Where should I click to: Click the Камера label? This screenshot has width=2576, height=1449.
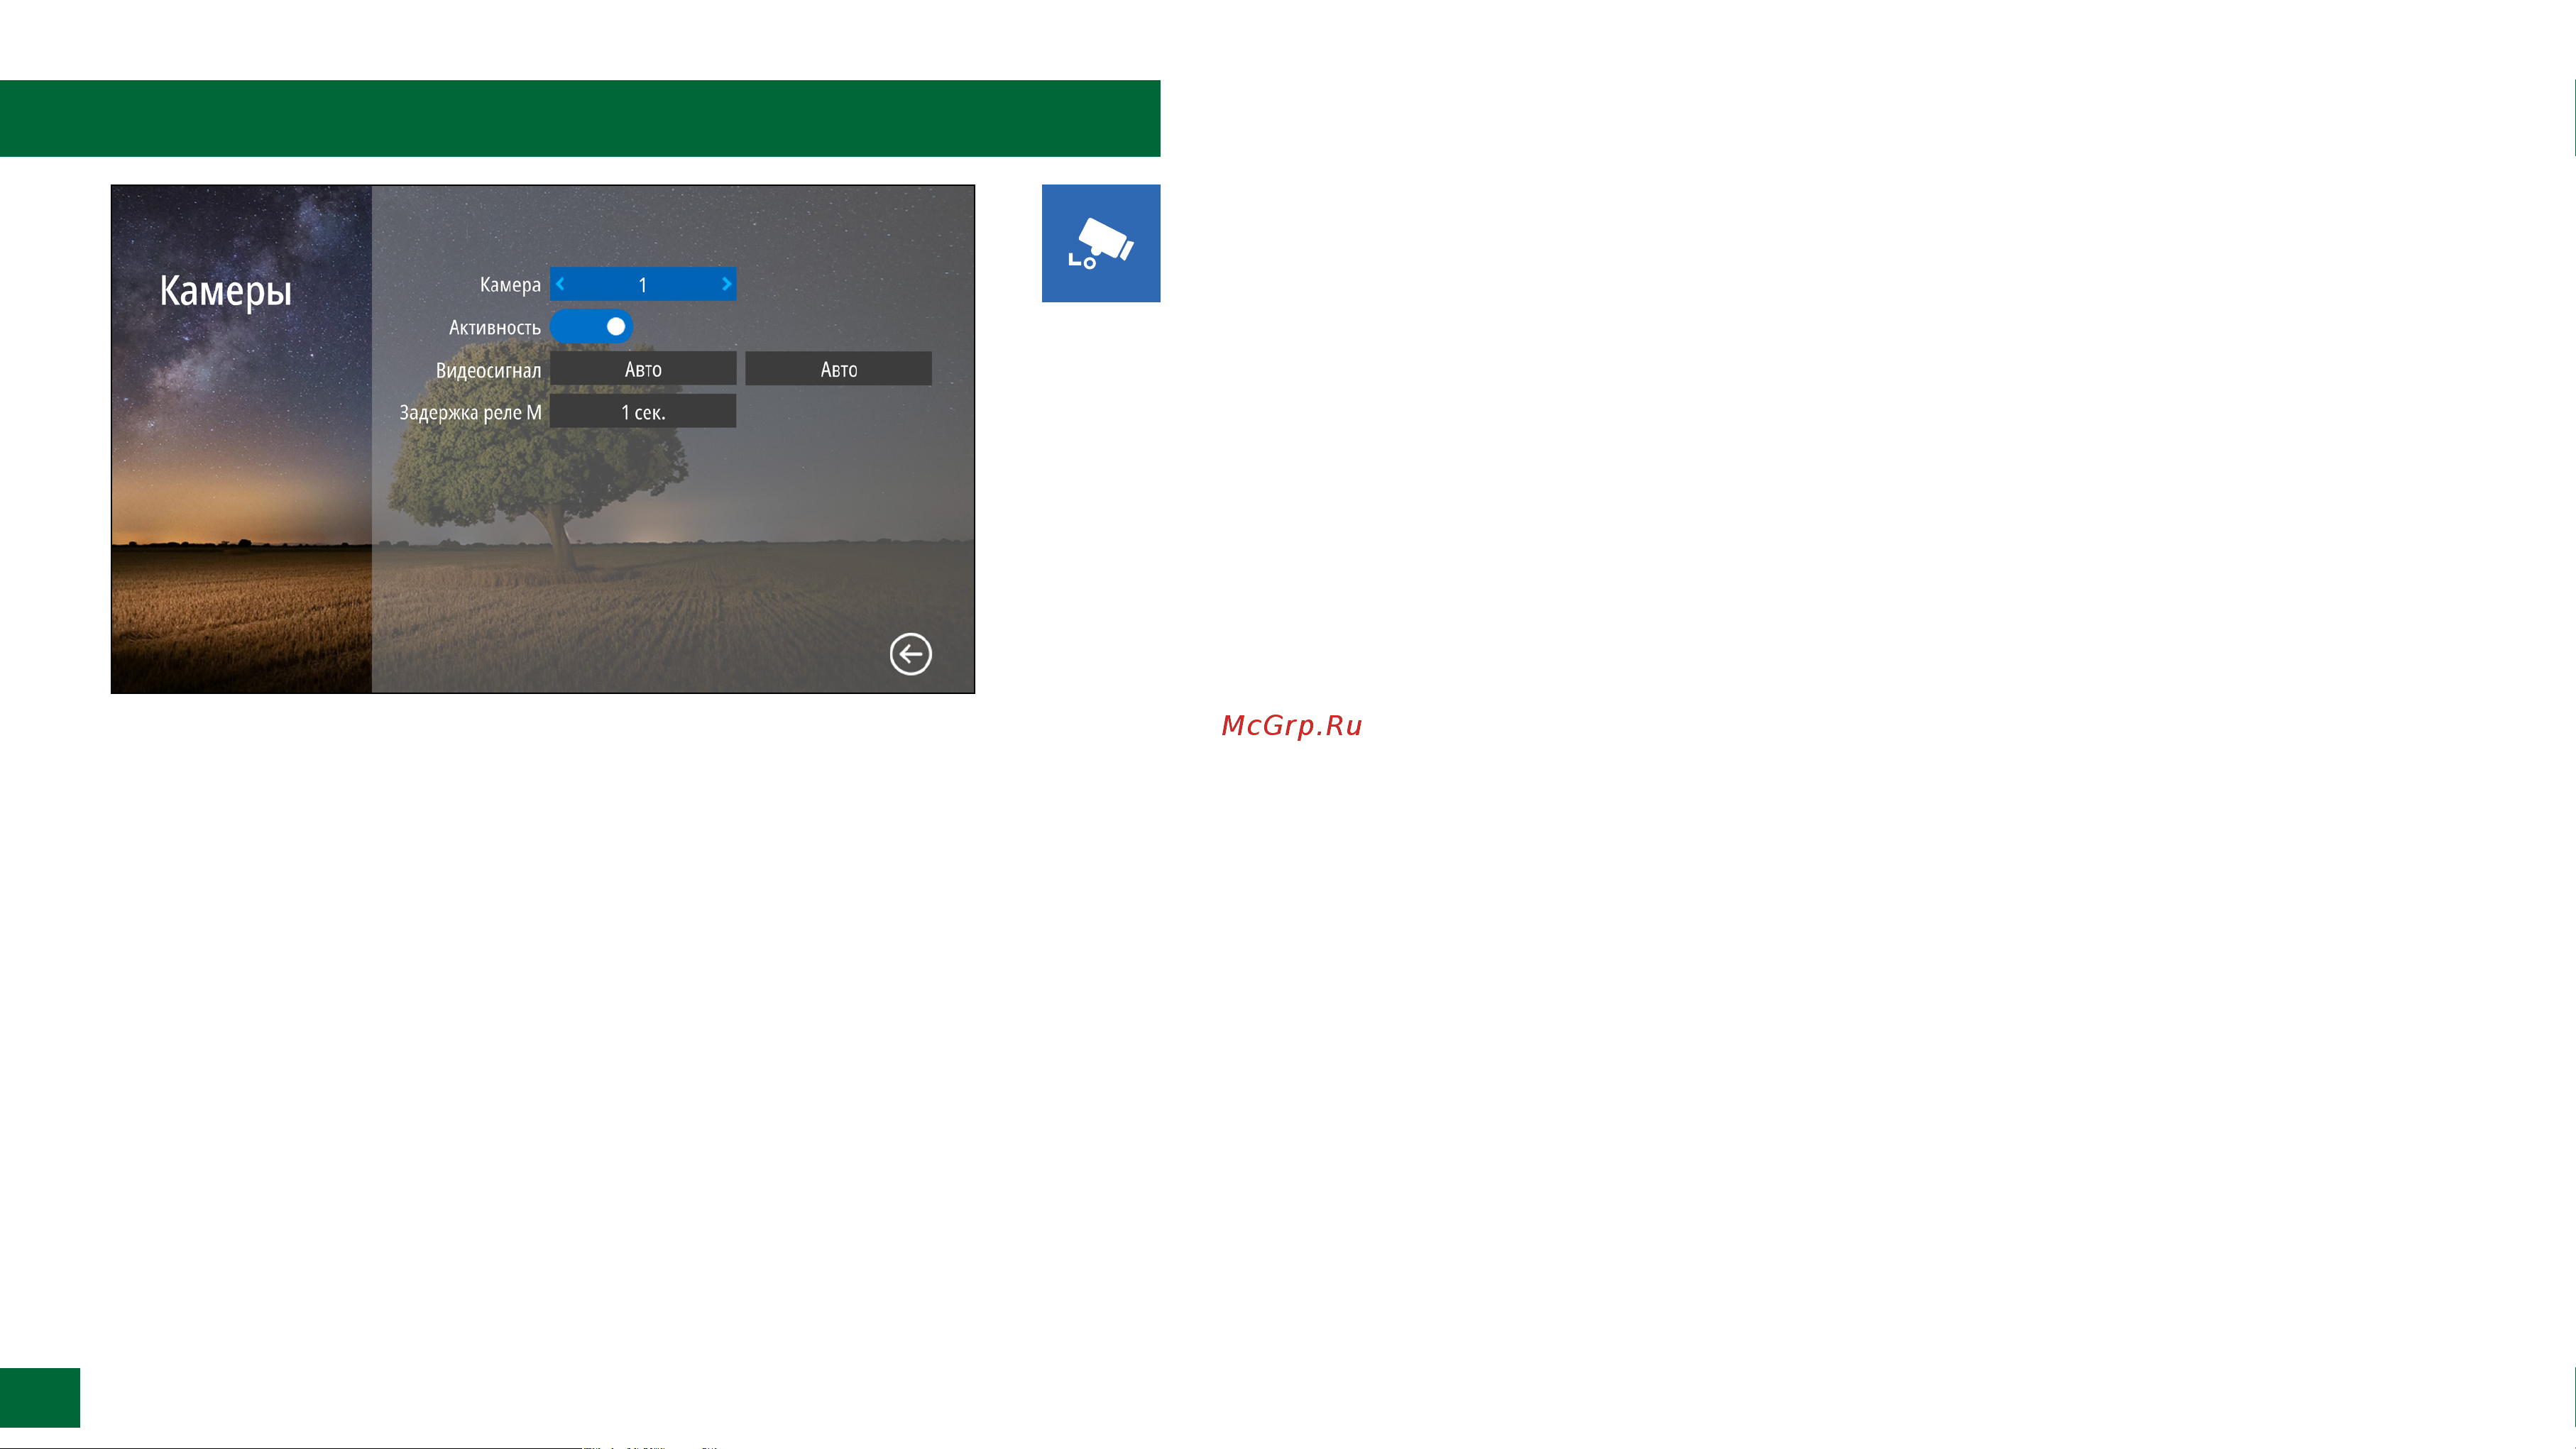pos(510,285)
